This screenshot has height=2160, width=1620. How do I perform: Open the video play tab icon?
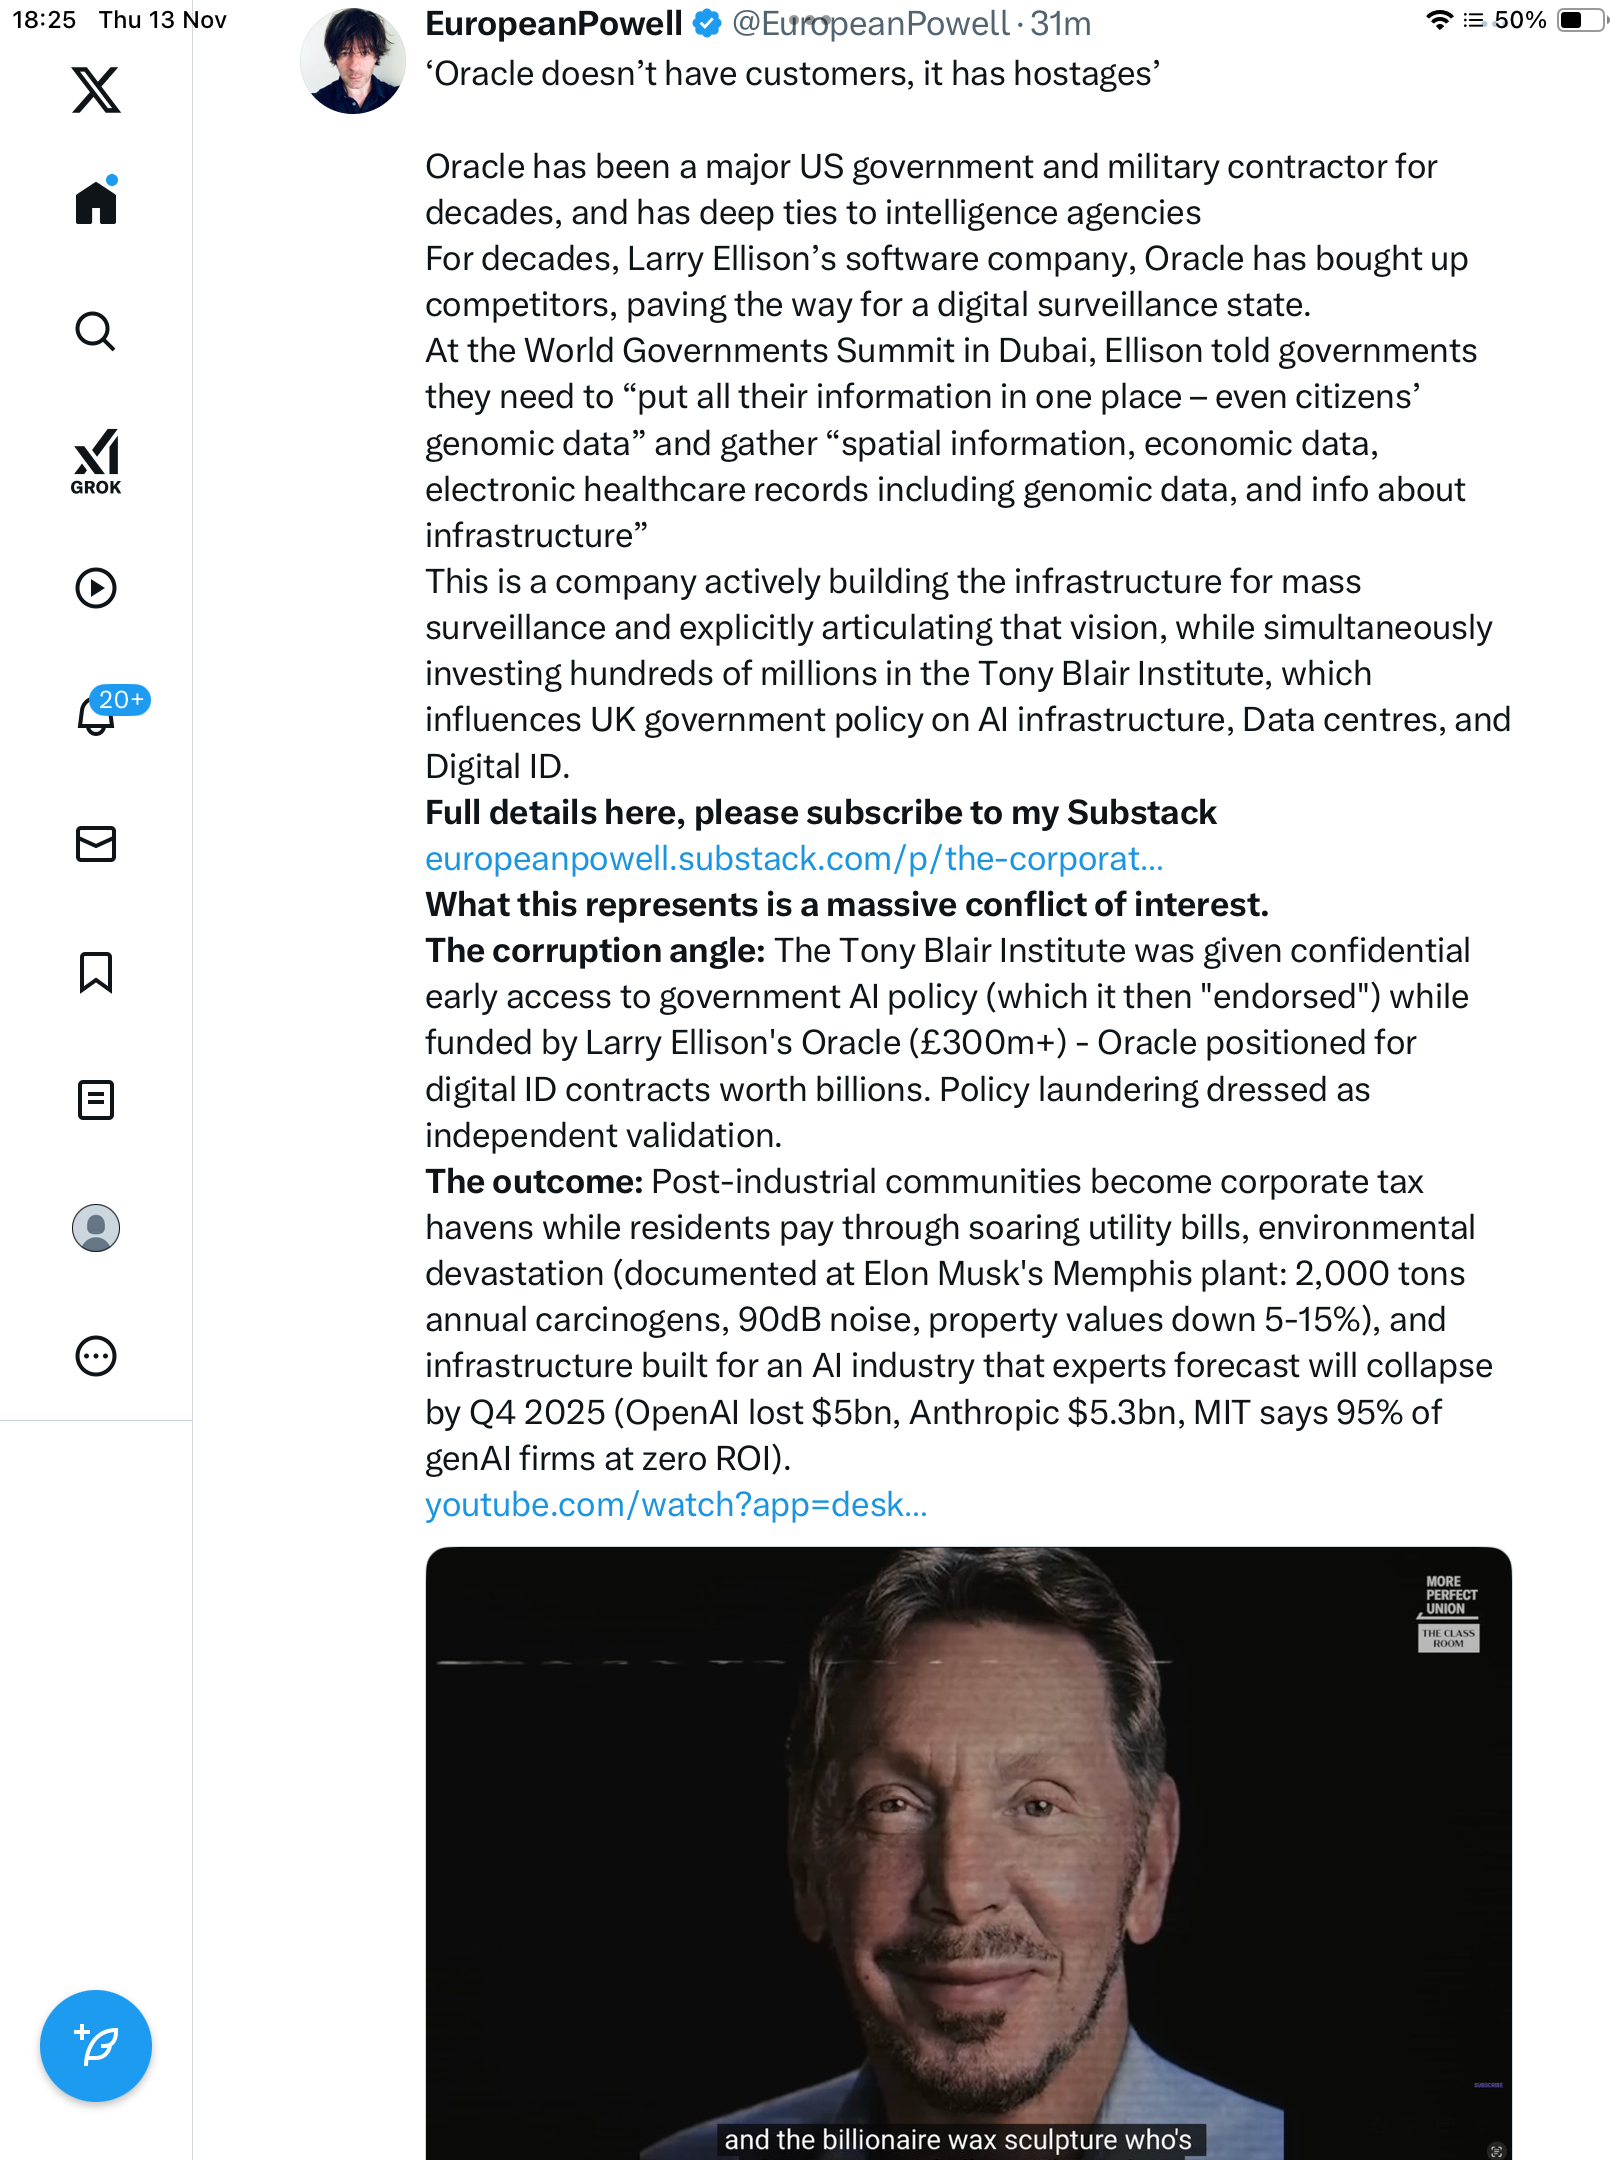[x=96, y=588]
